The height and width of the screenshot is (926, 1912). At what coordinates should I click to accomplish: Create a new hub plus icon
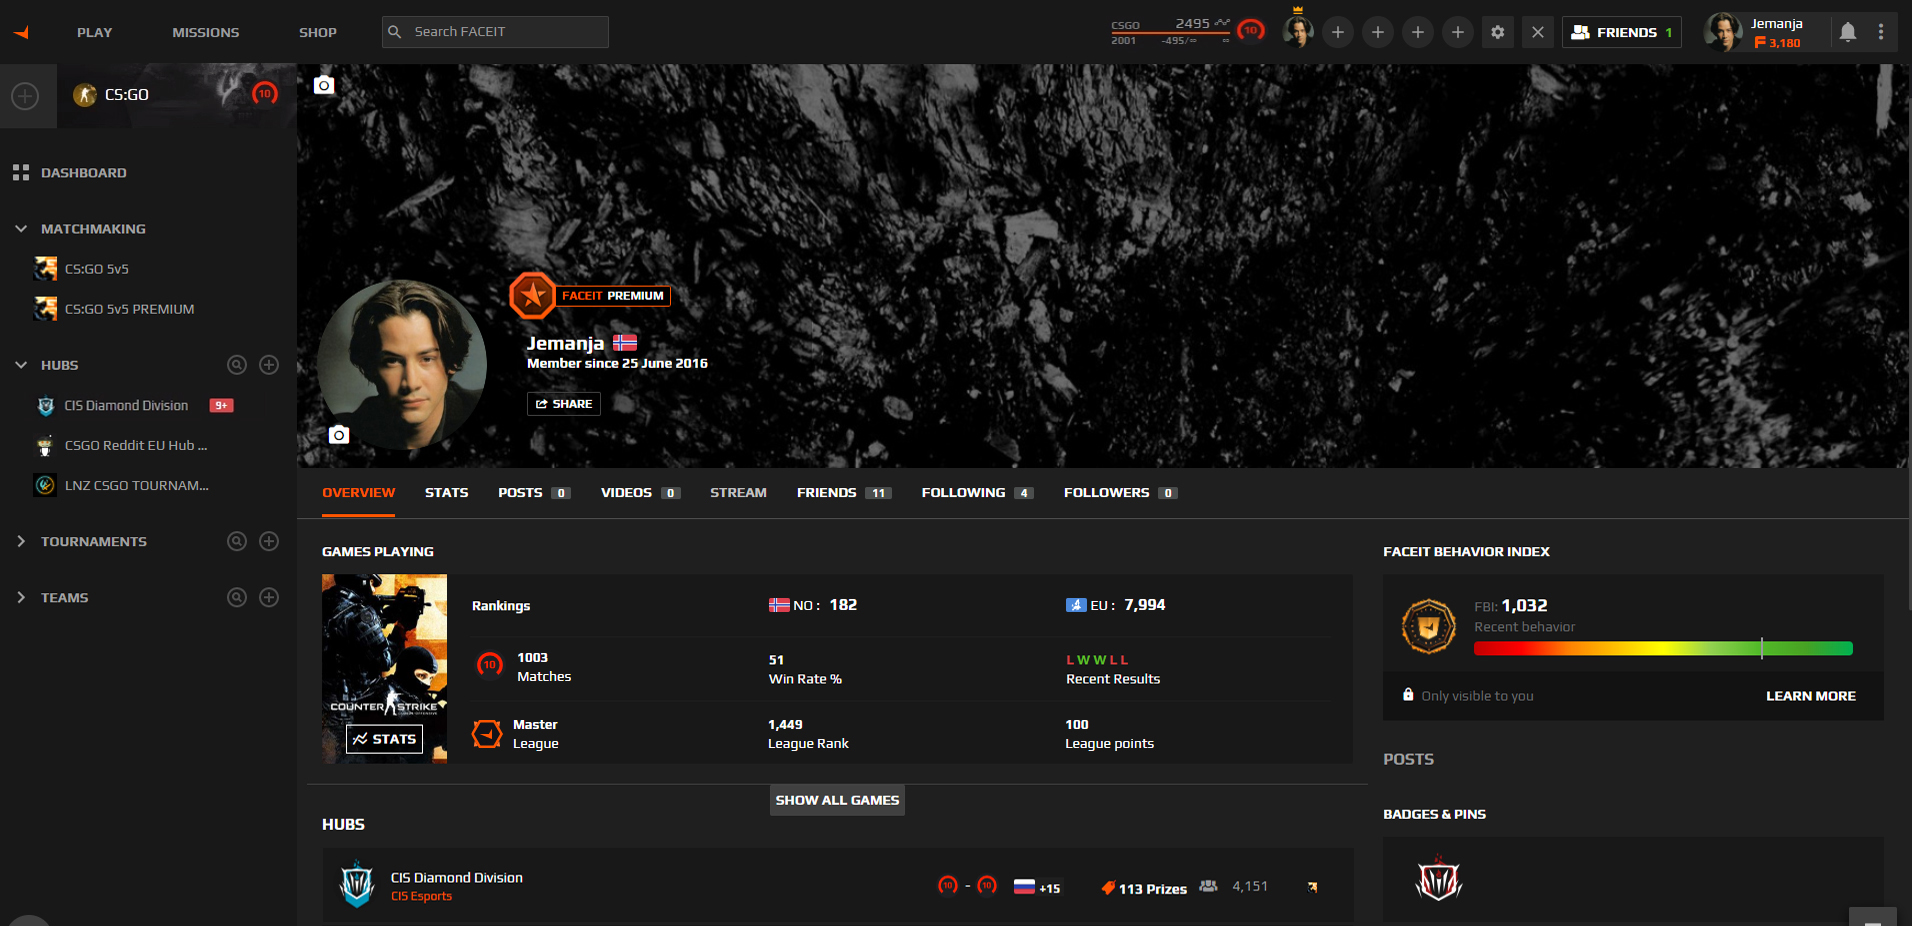[x=269, y=365]
